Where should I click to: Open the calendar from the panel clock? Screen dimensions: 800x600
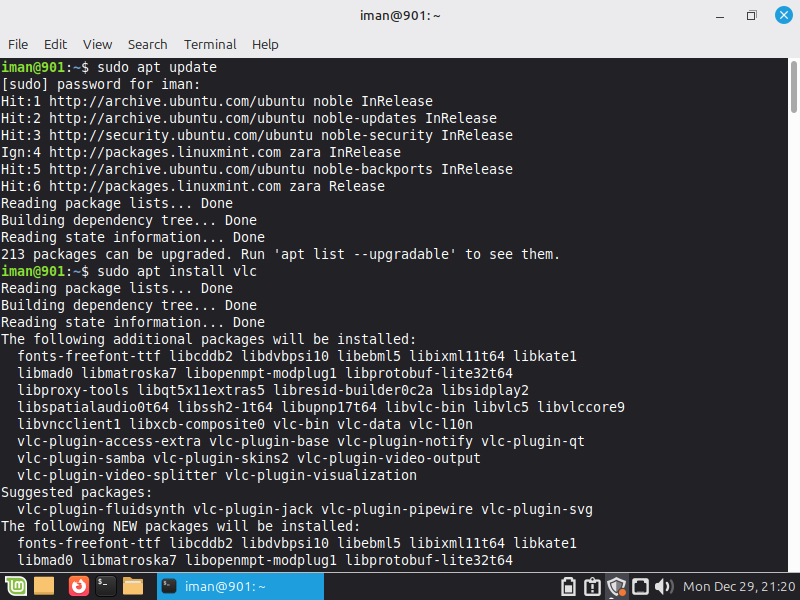(x=738, y=586)
